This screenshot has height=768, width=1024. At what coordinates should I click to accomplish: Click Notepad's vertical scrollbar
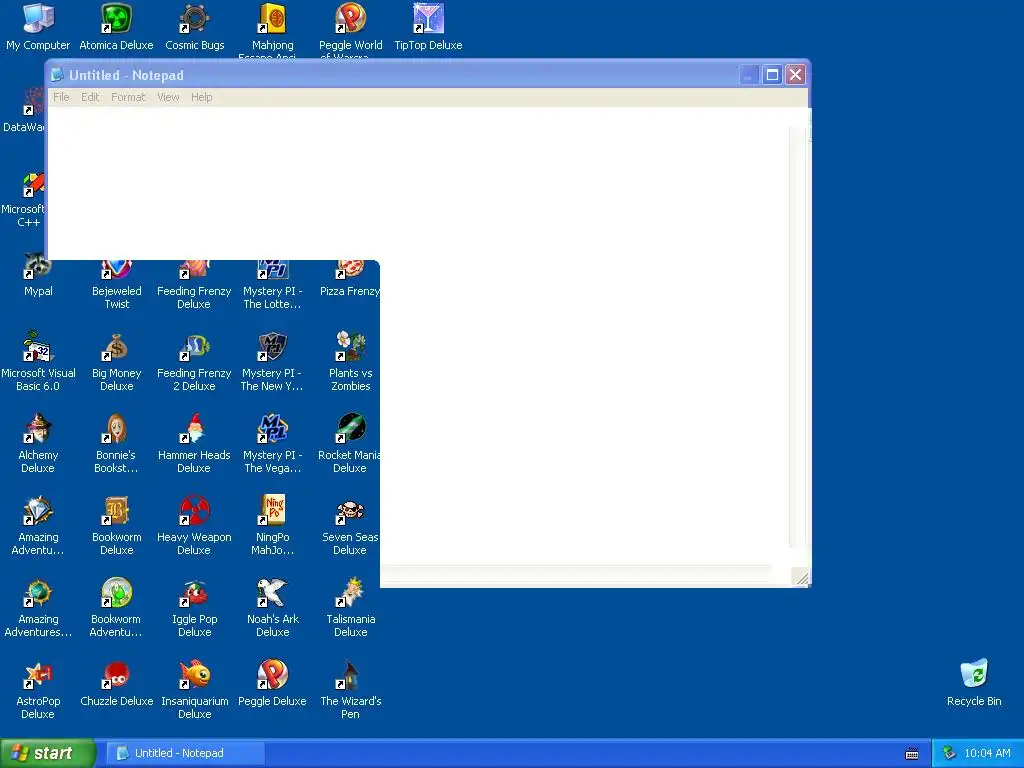coord(796,336)
